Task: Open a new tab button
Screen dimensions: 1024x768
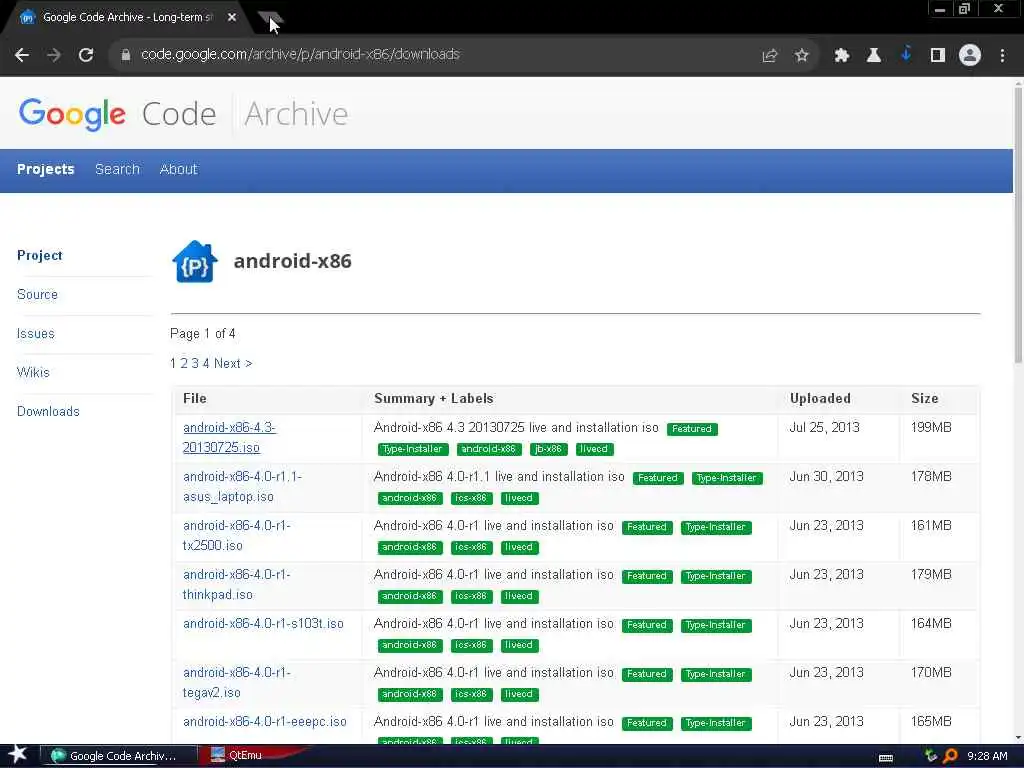Action: (270, 18)
